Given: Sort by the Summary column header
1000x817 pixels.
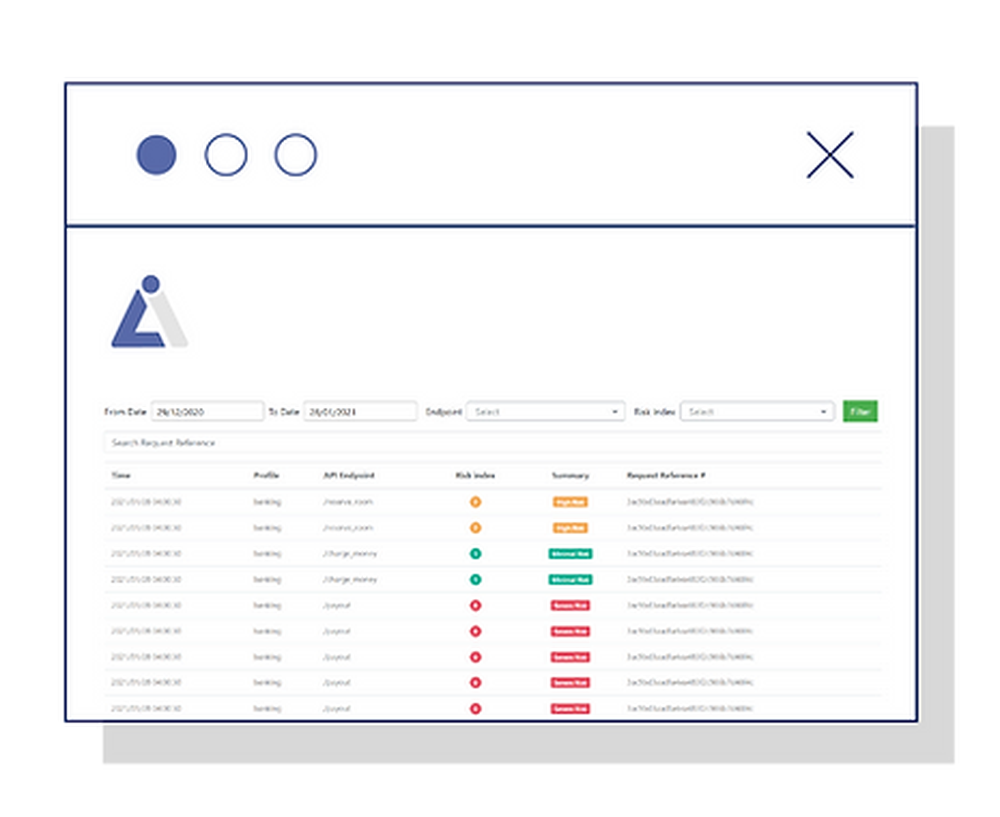Looking at the screenshot, I should [x=570, y=475].
